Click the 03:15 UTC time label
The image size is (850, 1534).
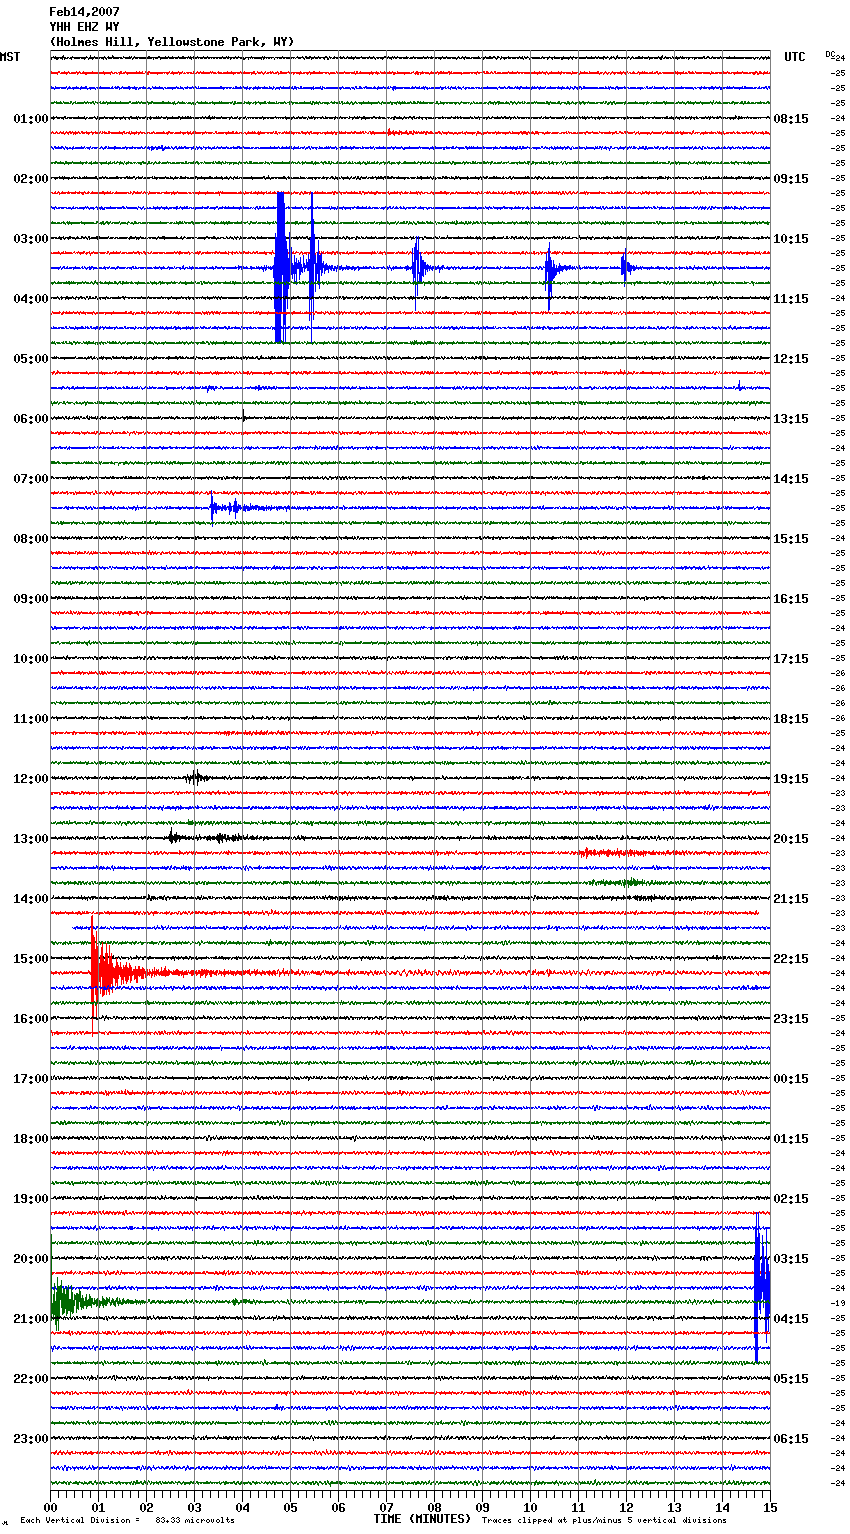791,1259
